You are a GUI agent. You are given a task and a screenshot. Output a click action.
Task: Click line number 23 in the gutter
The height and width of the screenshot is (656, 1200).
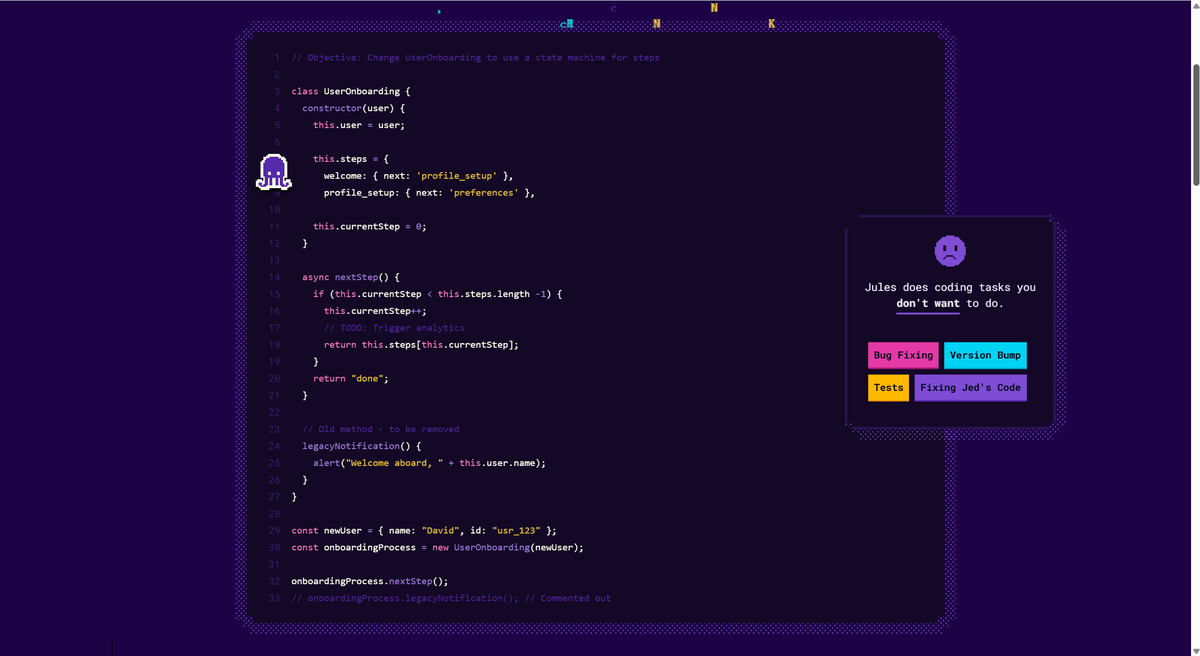274,429
